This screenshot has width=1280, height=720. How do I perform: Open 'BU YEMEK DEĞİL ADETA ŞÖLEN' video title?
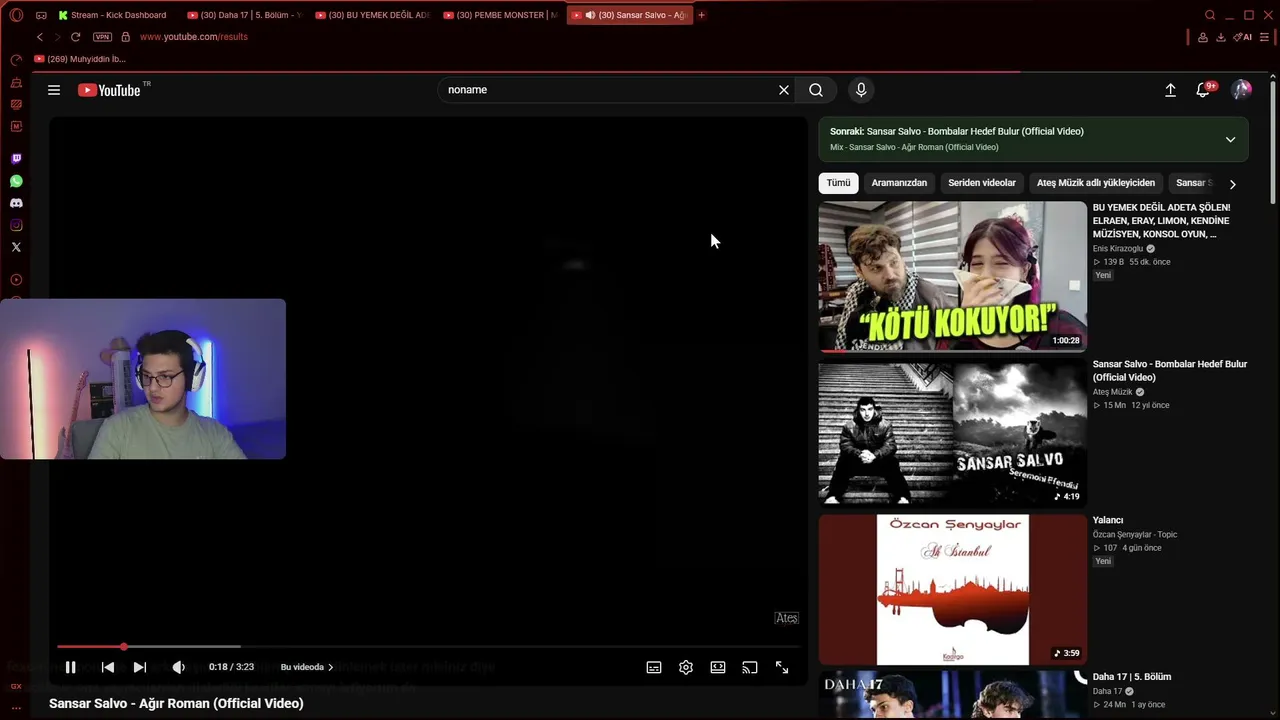[1161, 221]
